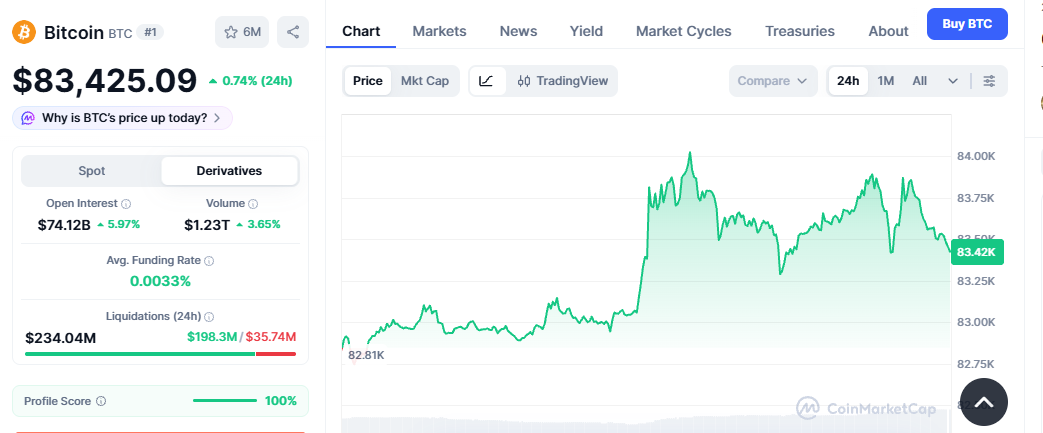Add Bitcoin to watchlist via star button
The image size is (1043, 433).
click(x=242, y=32)
